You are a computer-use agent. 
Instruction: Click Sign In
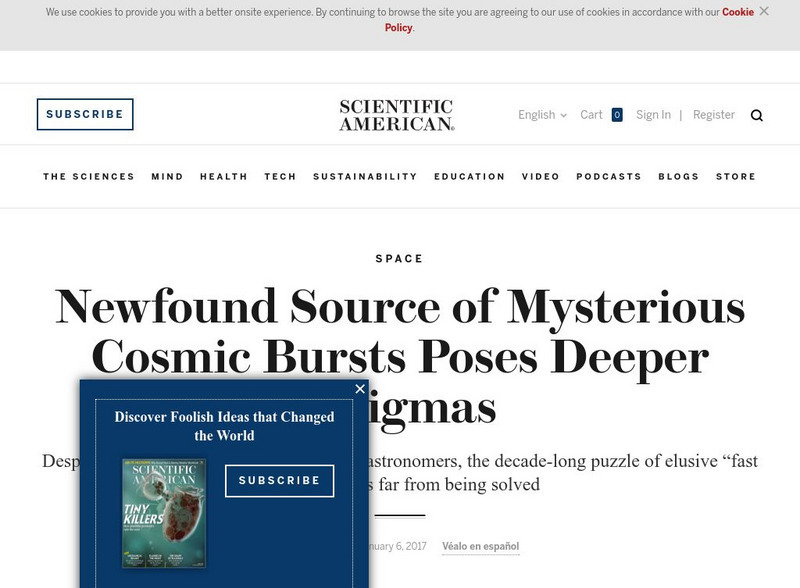point(653,115)
